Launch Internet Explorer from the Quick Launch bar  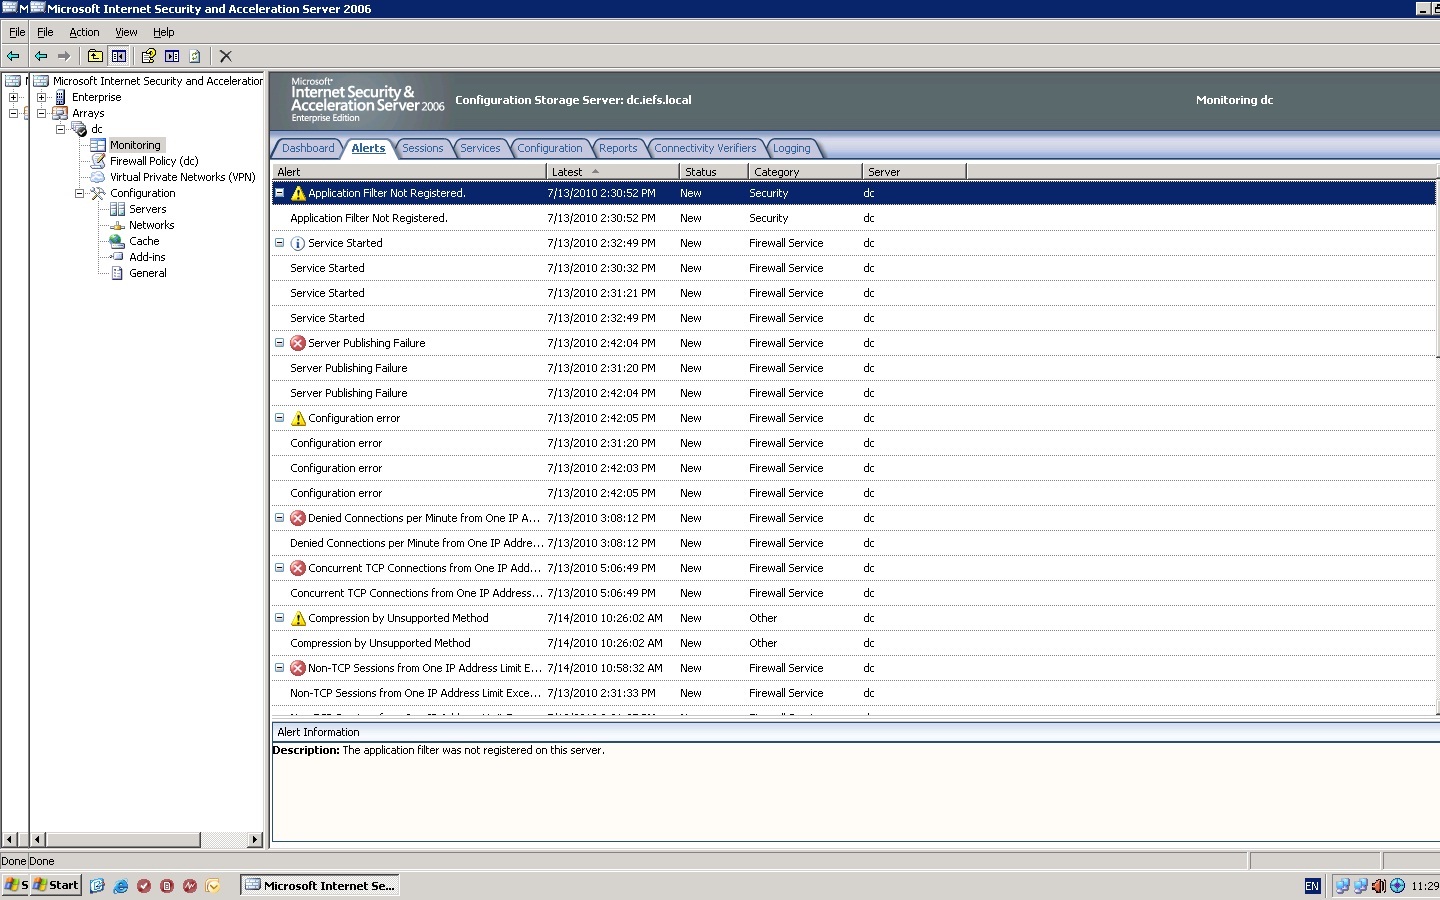point(121,886)
